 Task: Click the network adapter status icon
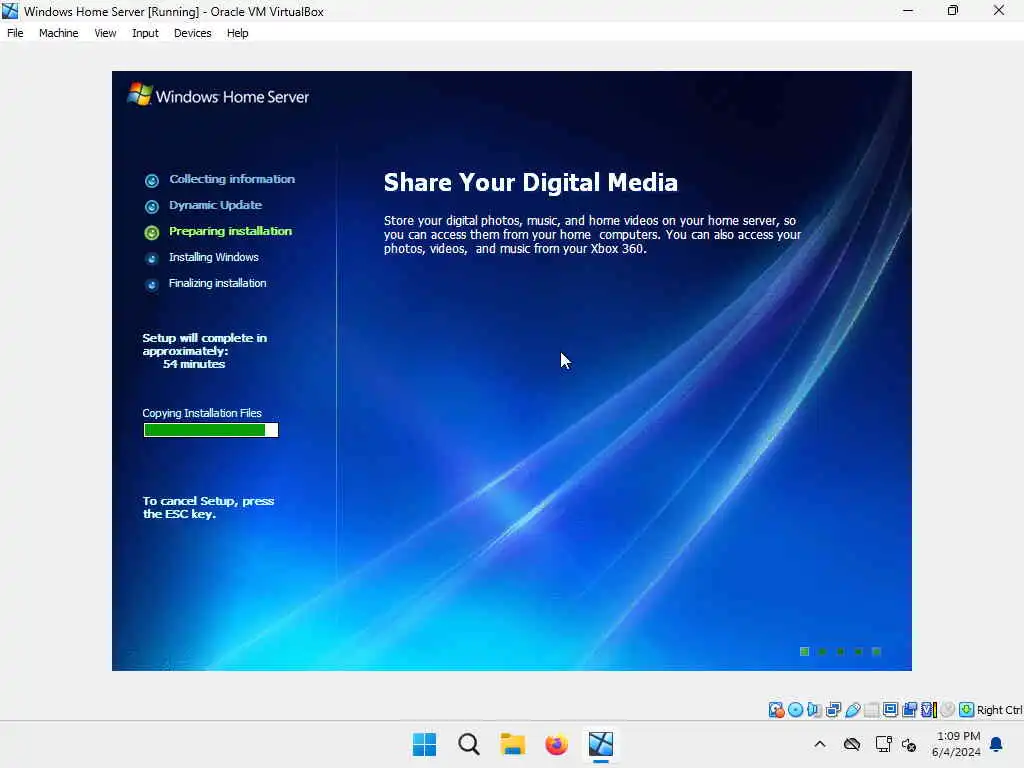click(833, 710)
